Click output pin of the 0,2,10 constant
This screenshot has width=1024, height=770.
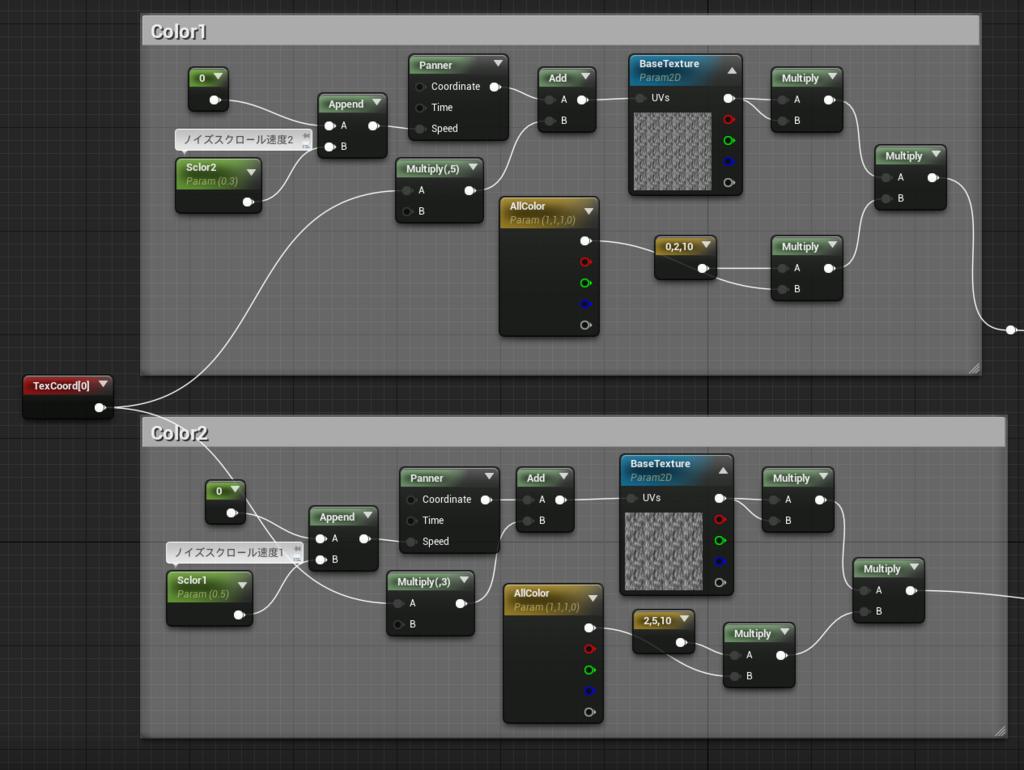[x=703, y=268]
